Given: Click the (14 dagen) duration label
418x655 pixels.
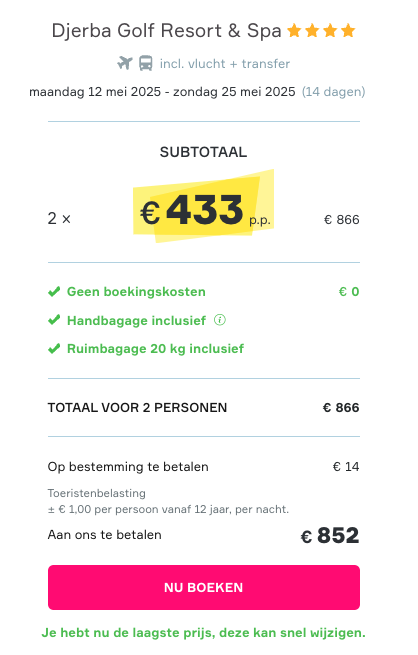Looking at the screenshot, I should [x=334, y=91].
